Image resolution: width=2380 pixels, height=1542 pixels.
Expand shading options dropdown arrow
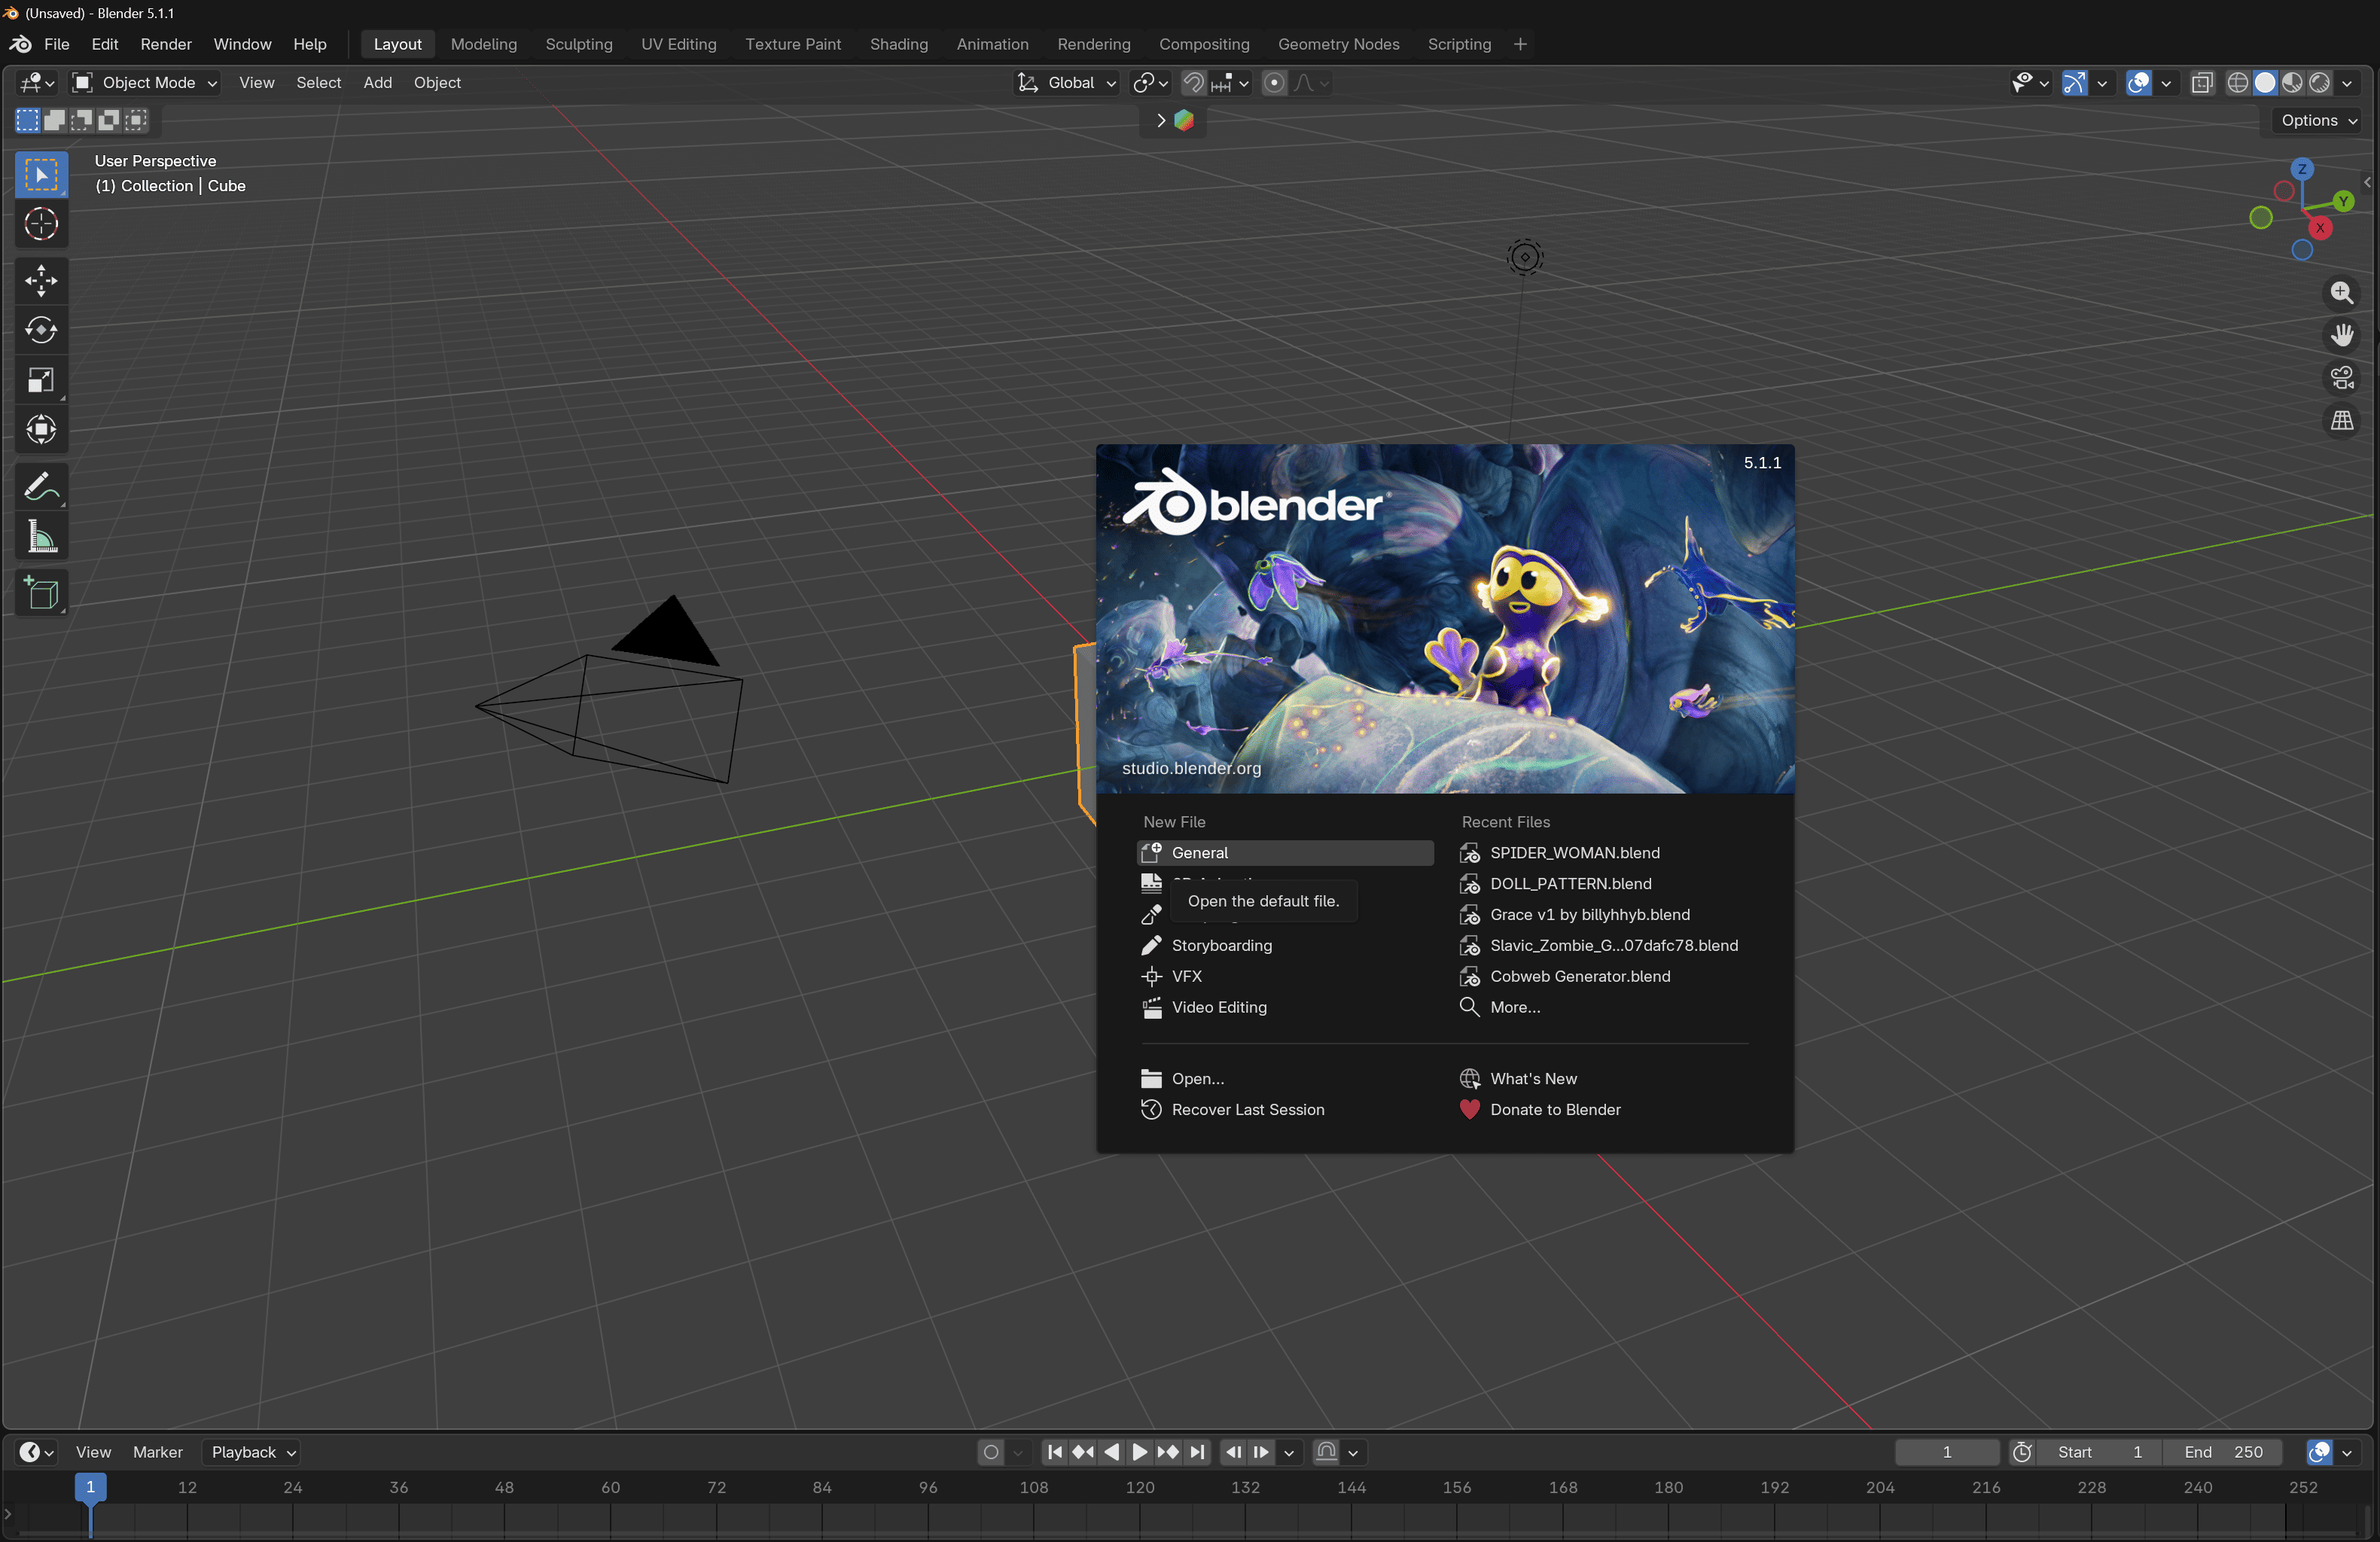point(2346,83)
